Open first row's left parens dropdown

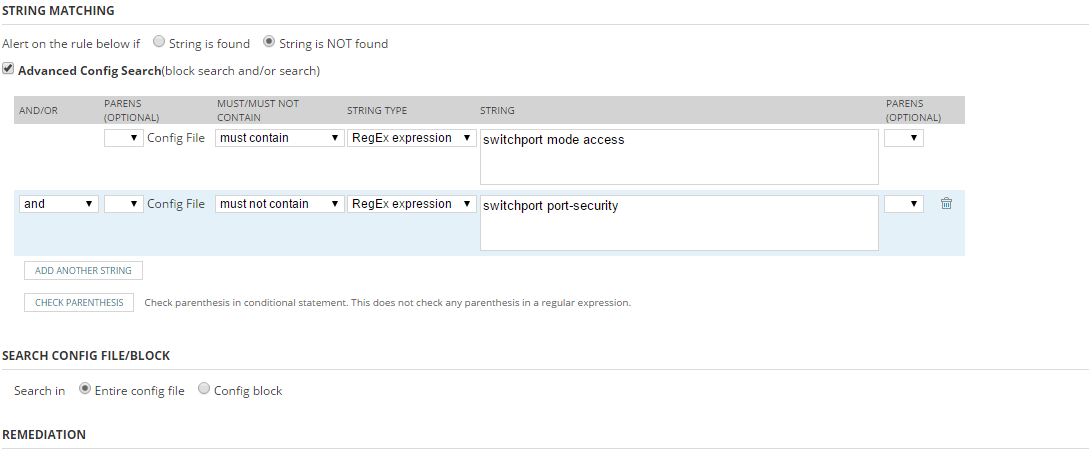(x=123, y=138)
